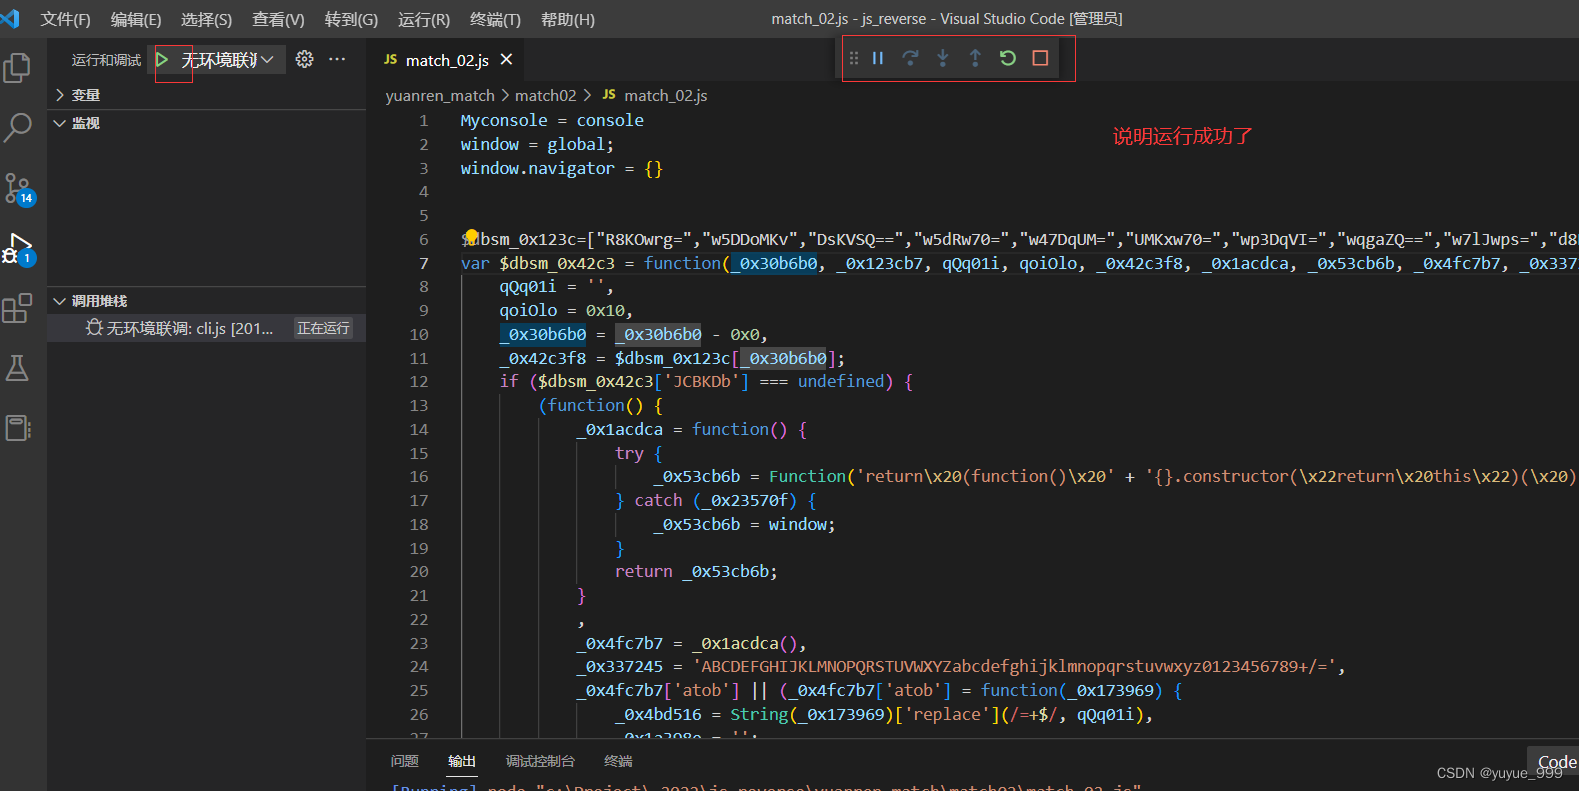Open the 帮助(H) menu

567,19
